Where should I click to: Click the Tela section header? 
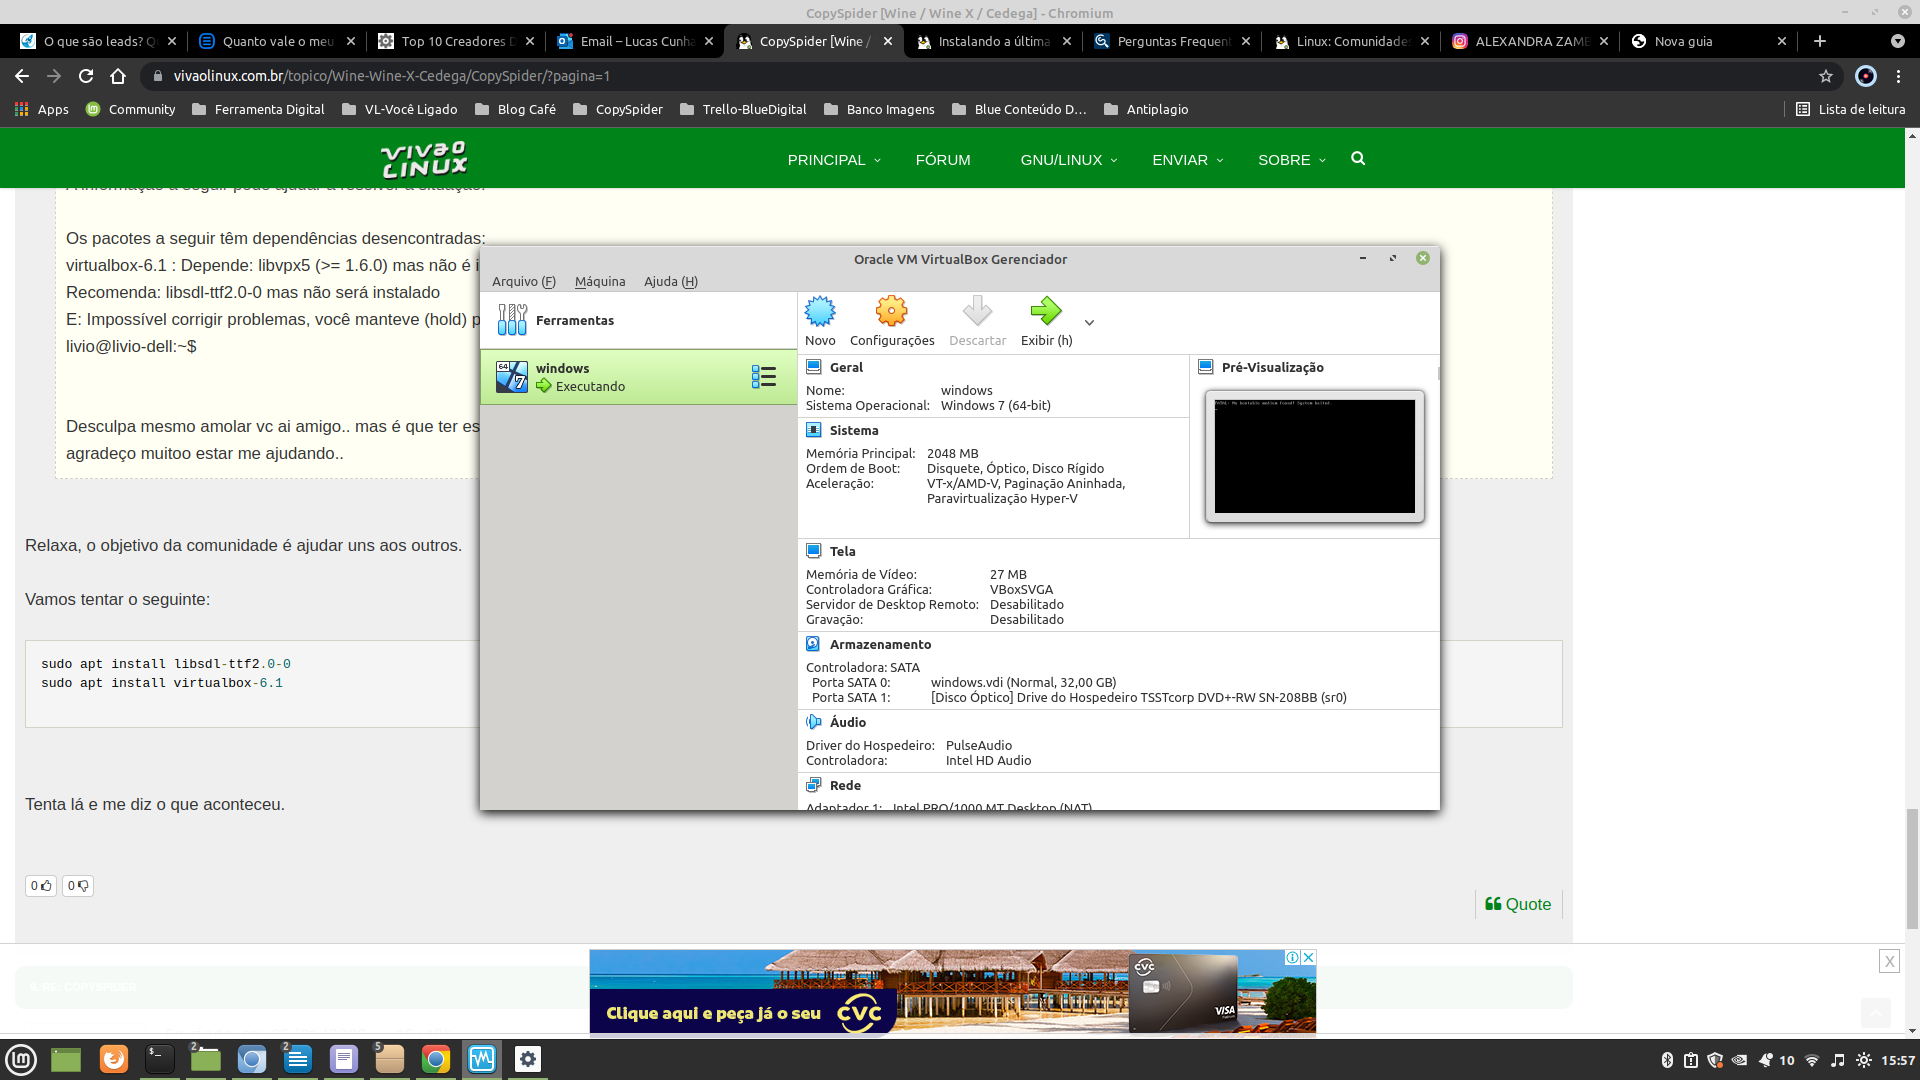coord(842,551)
